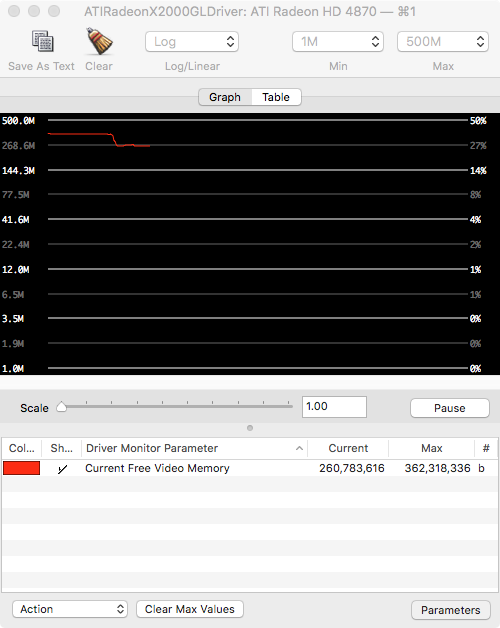The image size is (500, 628).
Task: Click red color swatch for Free Video Memory
Action: (22, 468)
